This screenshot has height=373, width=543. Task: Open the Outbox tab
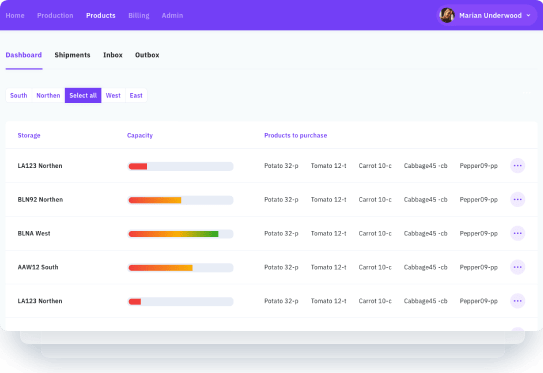[x=147, y=55]
